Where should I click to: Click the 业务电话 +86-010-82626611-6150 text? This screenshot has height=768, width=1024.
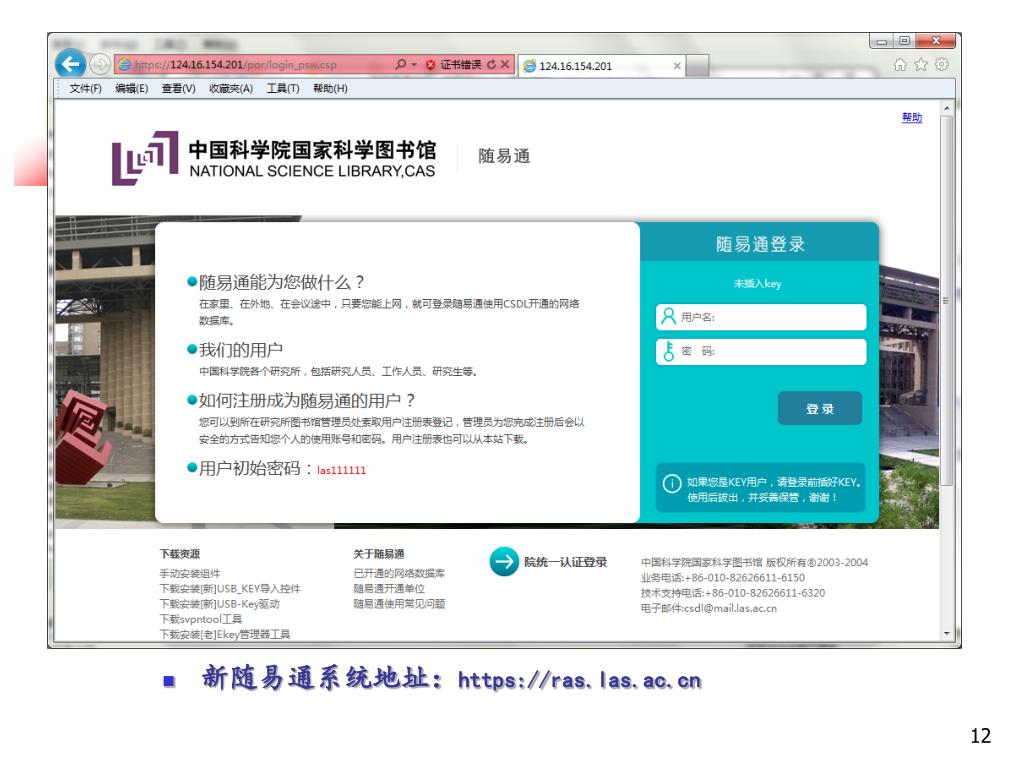[x=723, y=578]
